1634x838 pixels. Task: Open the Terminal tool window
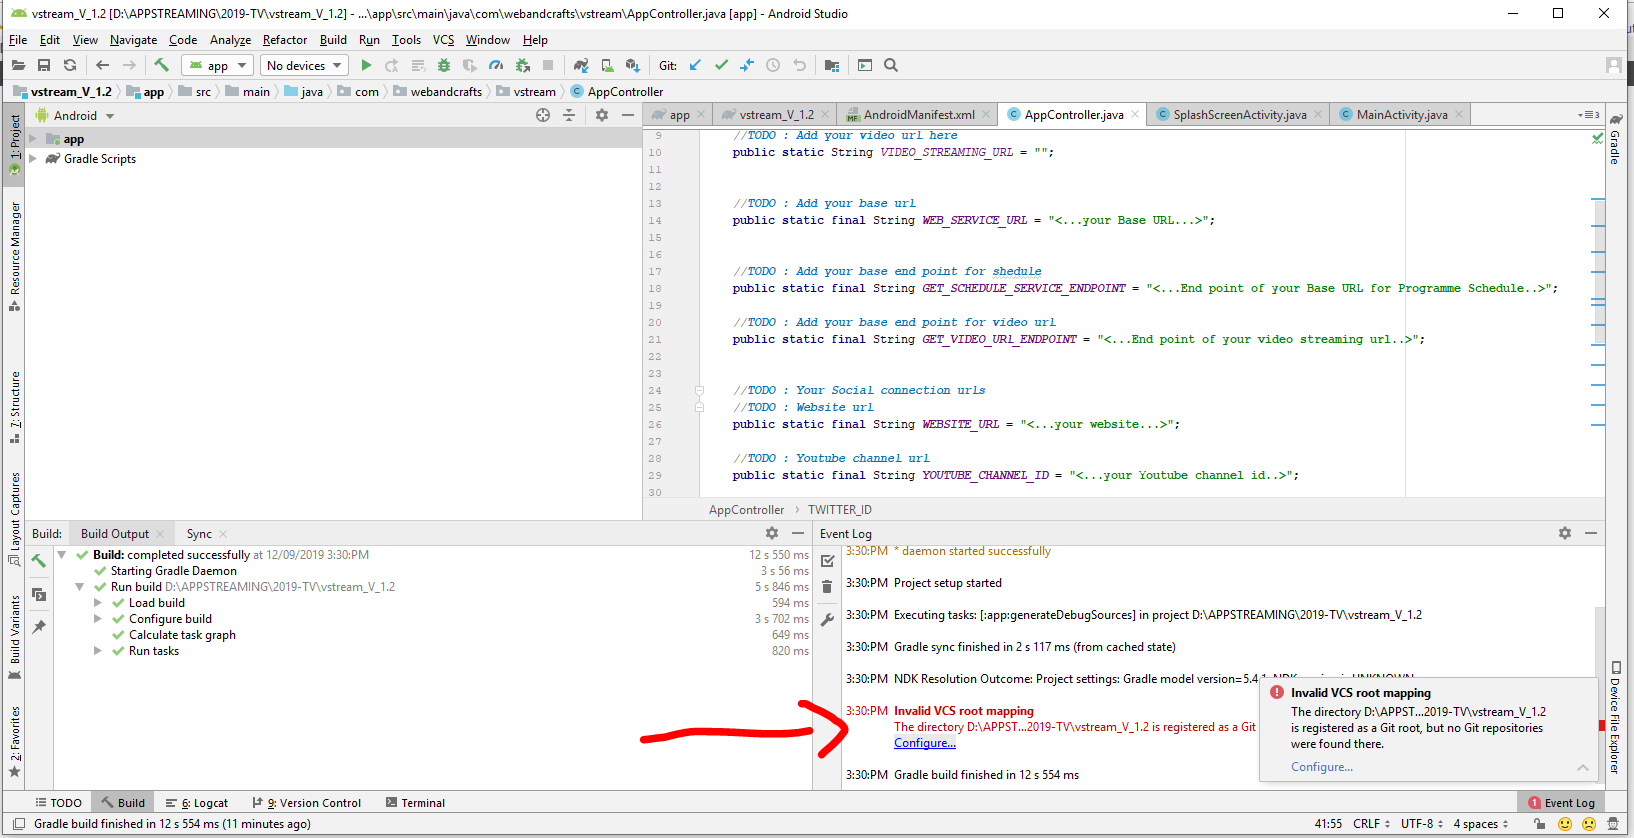click(415, 803)
